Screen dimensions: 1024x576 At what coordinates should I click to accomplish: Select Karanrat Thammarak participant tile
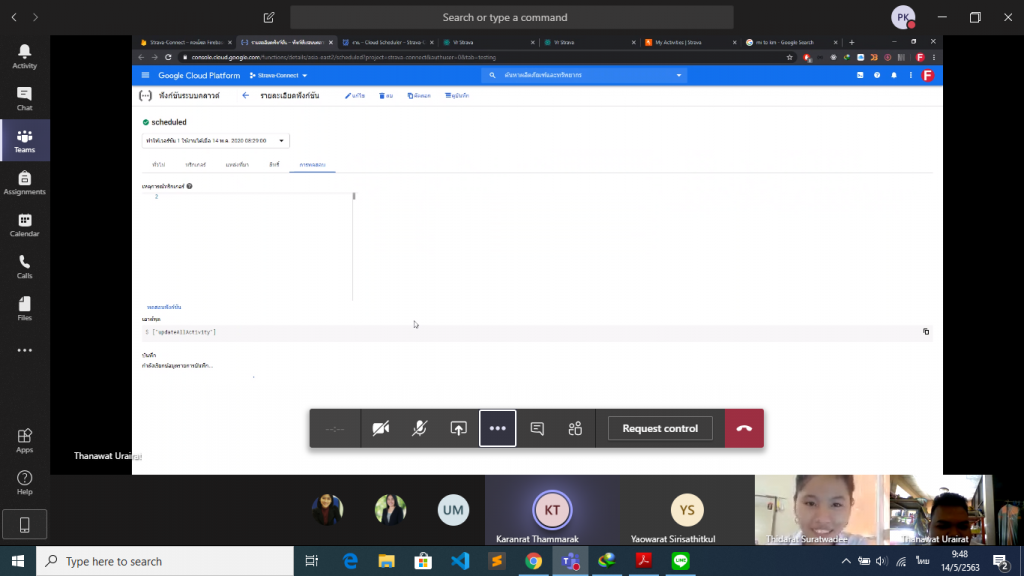point(552,510)
